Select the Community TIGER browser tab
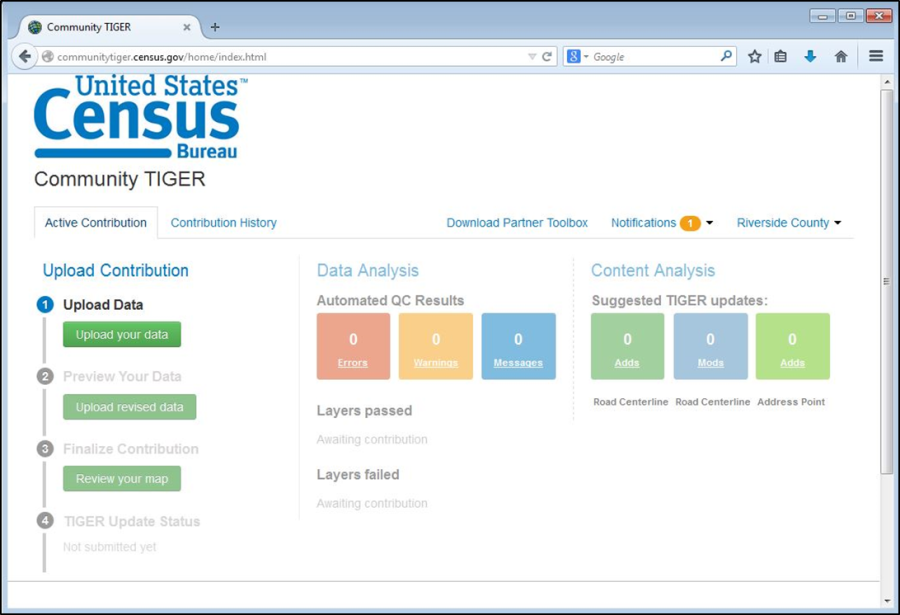900x615 pixels. [109, 27]
